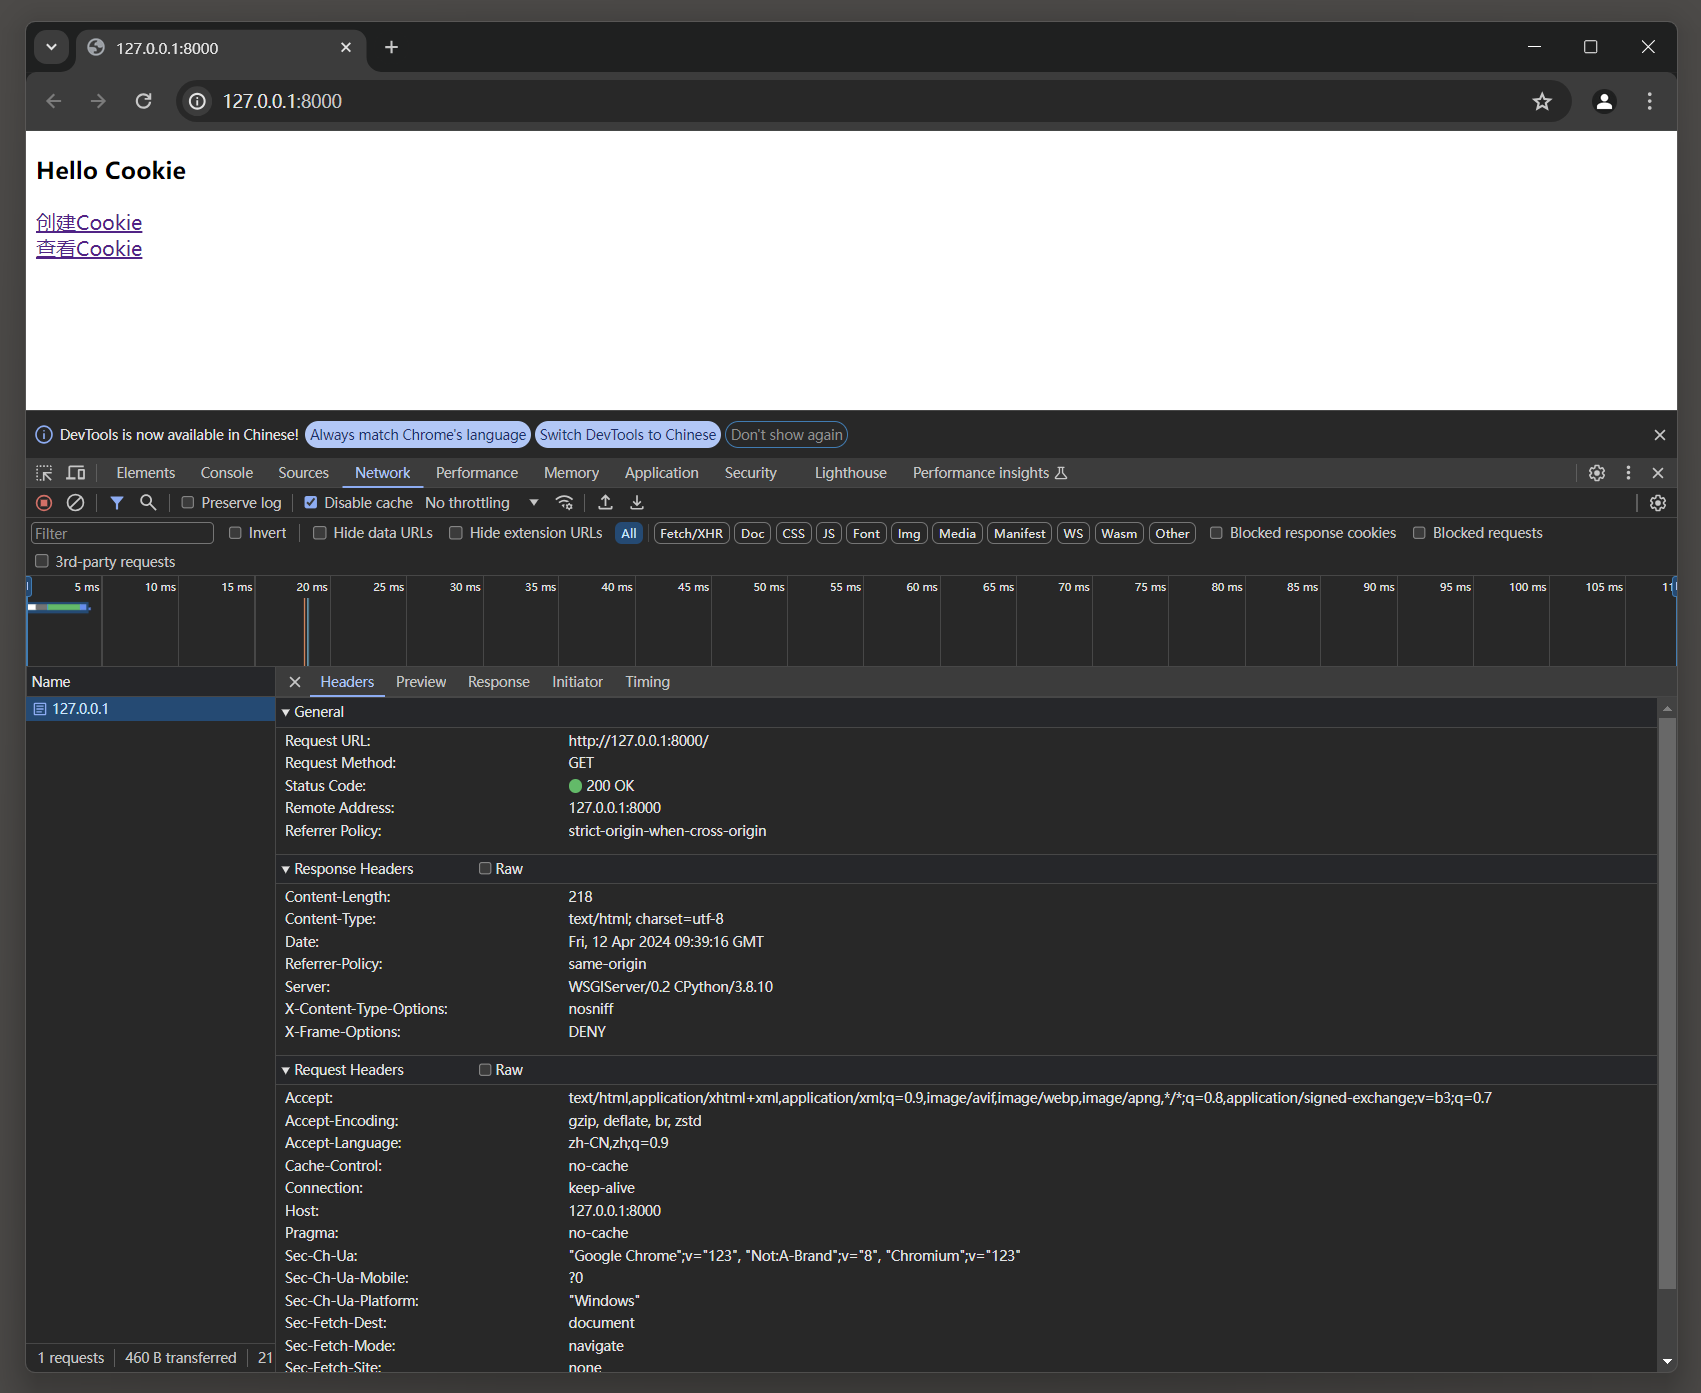This screenshot has width=1701, height=1393.
Task: Open the tab search dropdown arrow
Action: click(x=51, y=47)
